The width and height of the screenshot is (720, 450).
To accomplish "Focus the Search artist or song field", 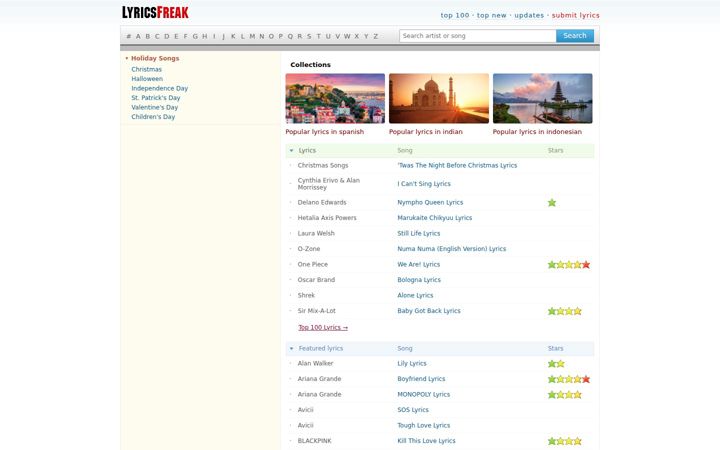I will [478, 36].
